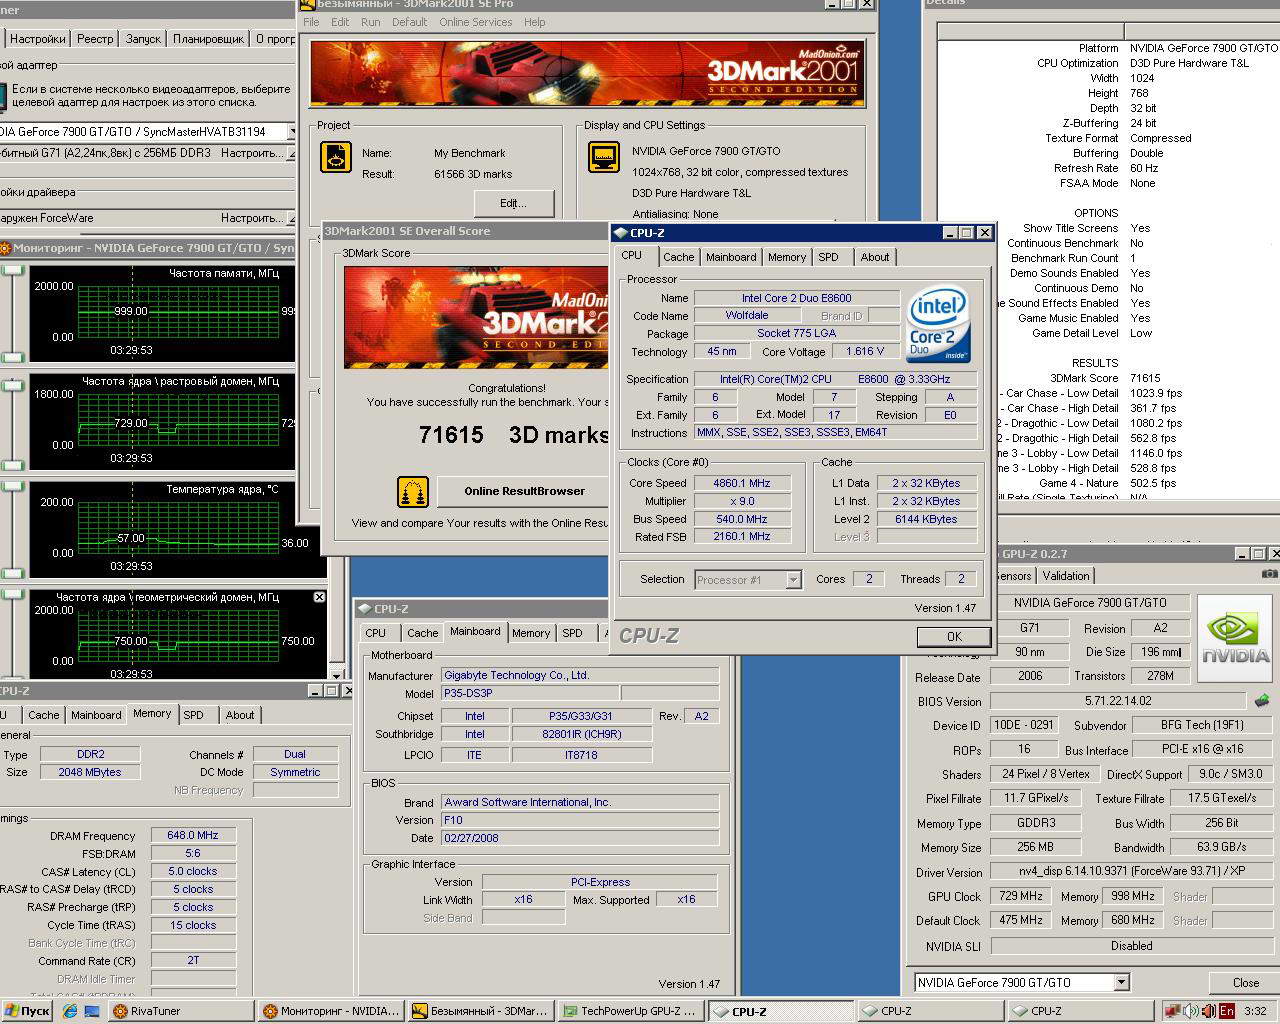Close the geometric domain core clock graph
The image size is (1280, 1024).
coord(319,597)
